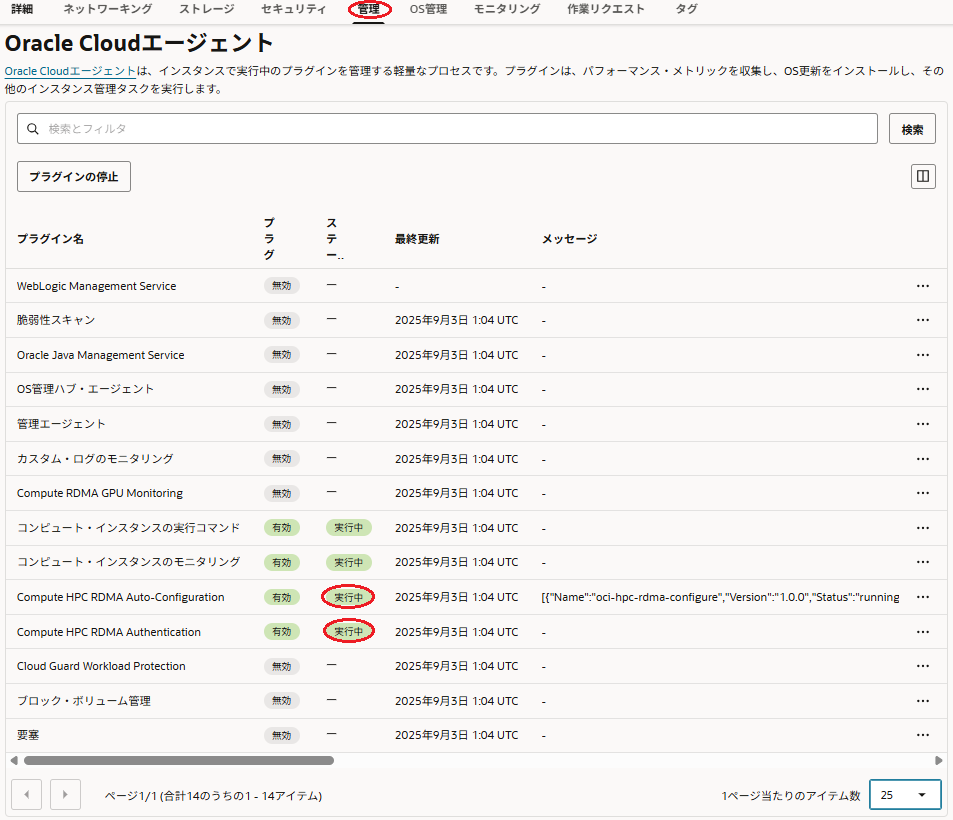Open actions menu for 要塞 row
The height and width of the screenshot is (820, 953).
coord(922,735)
